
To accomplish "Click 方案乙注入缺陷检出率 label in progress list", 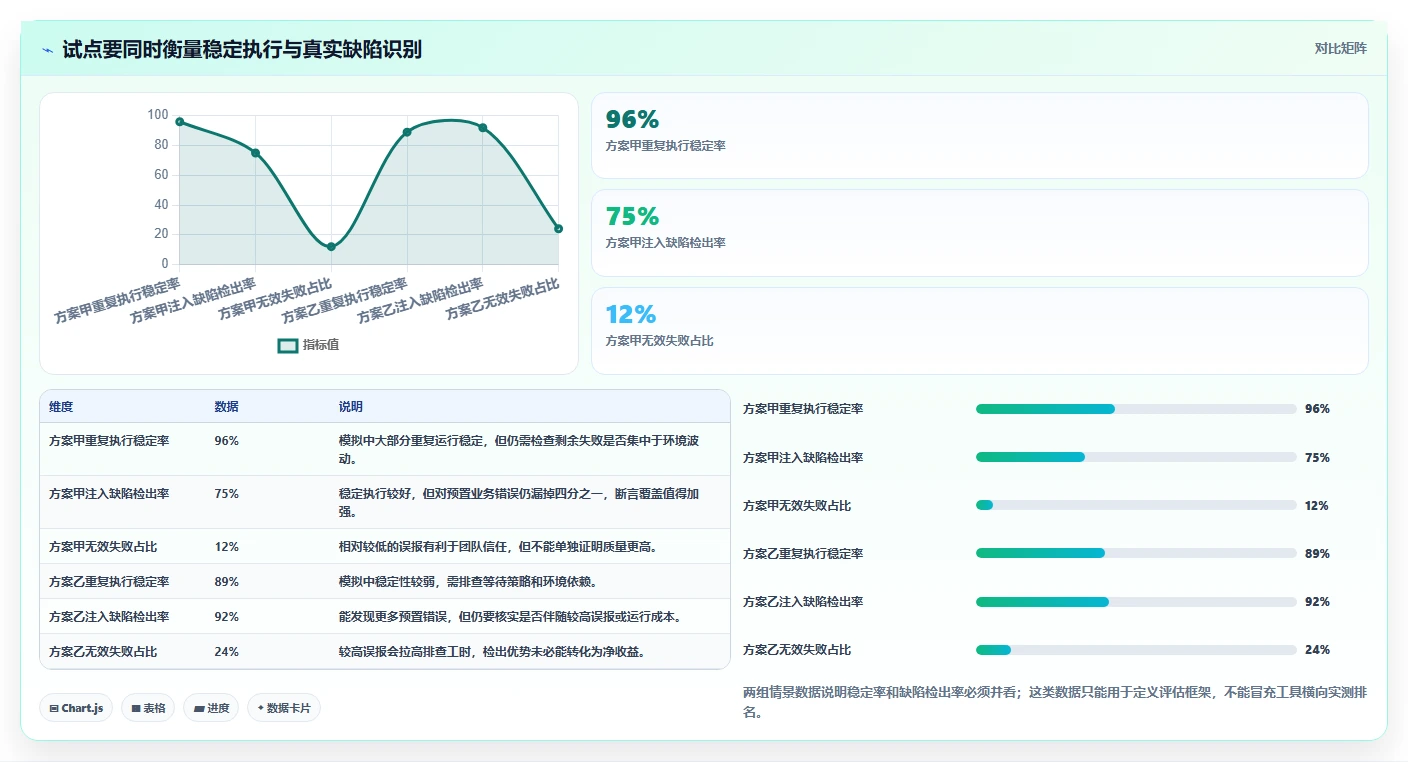I will point(803,602).
